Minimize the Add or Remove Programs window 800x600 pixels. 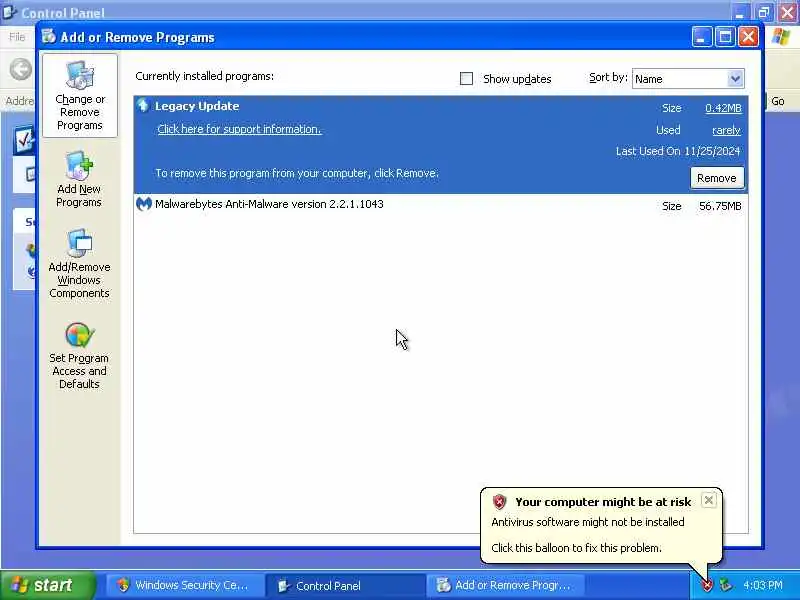pyautogui.click(x=702, y=37)
